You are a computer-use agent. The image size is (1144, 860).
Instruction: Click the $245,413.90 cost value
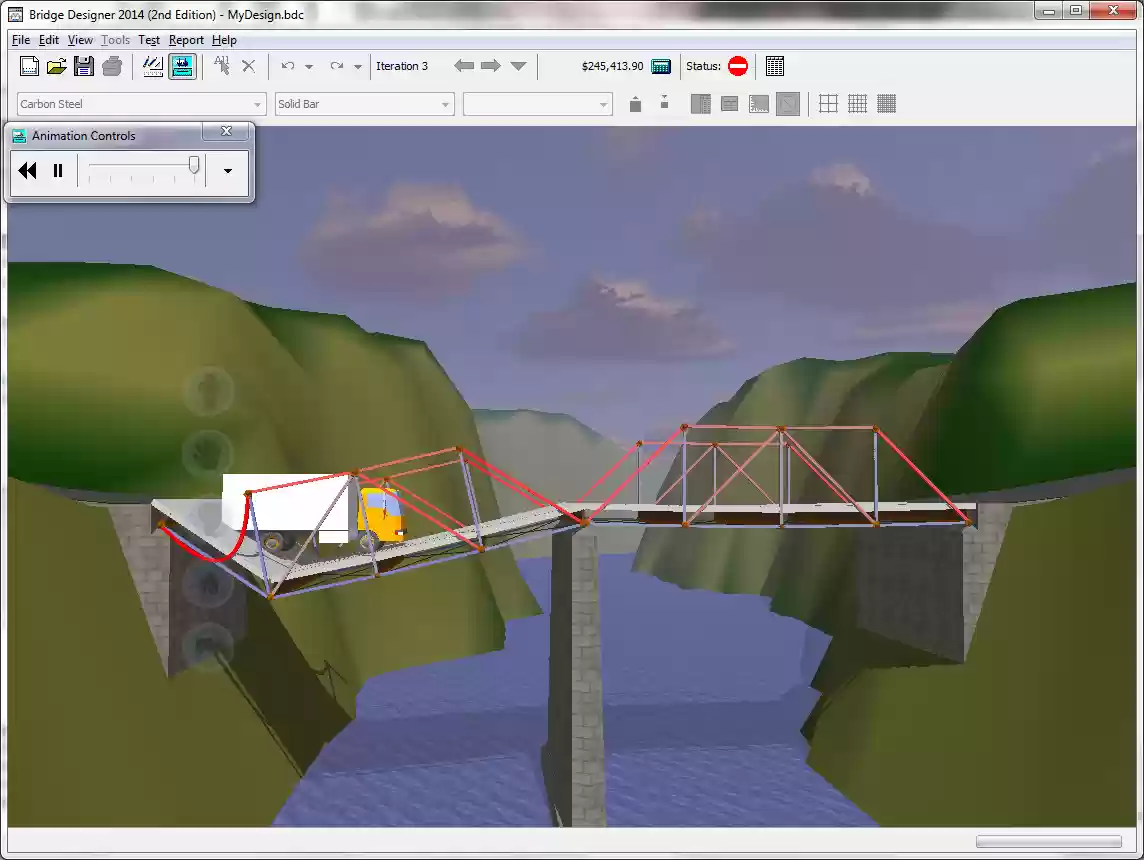(612, 66)
